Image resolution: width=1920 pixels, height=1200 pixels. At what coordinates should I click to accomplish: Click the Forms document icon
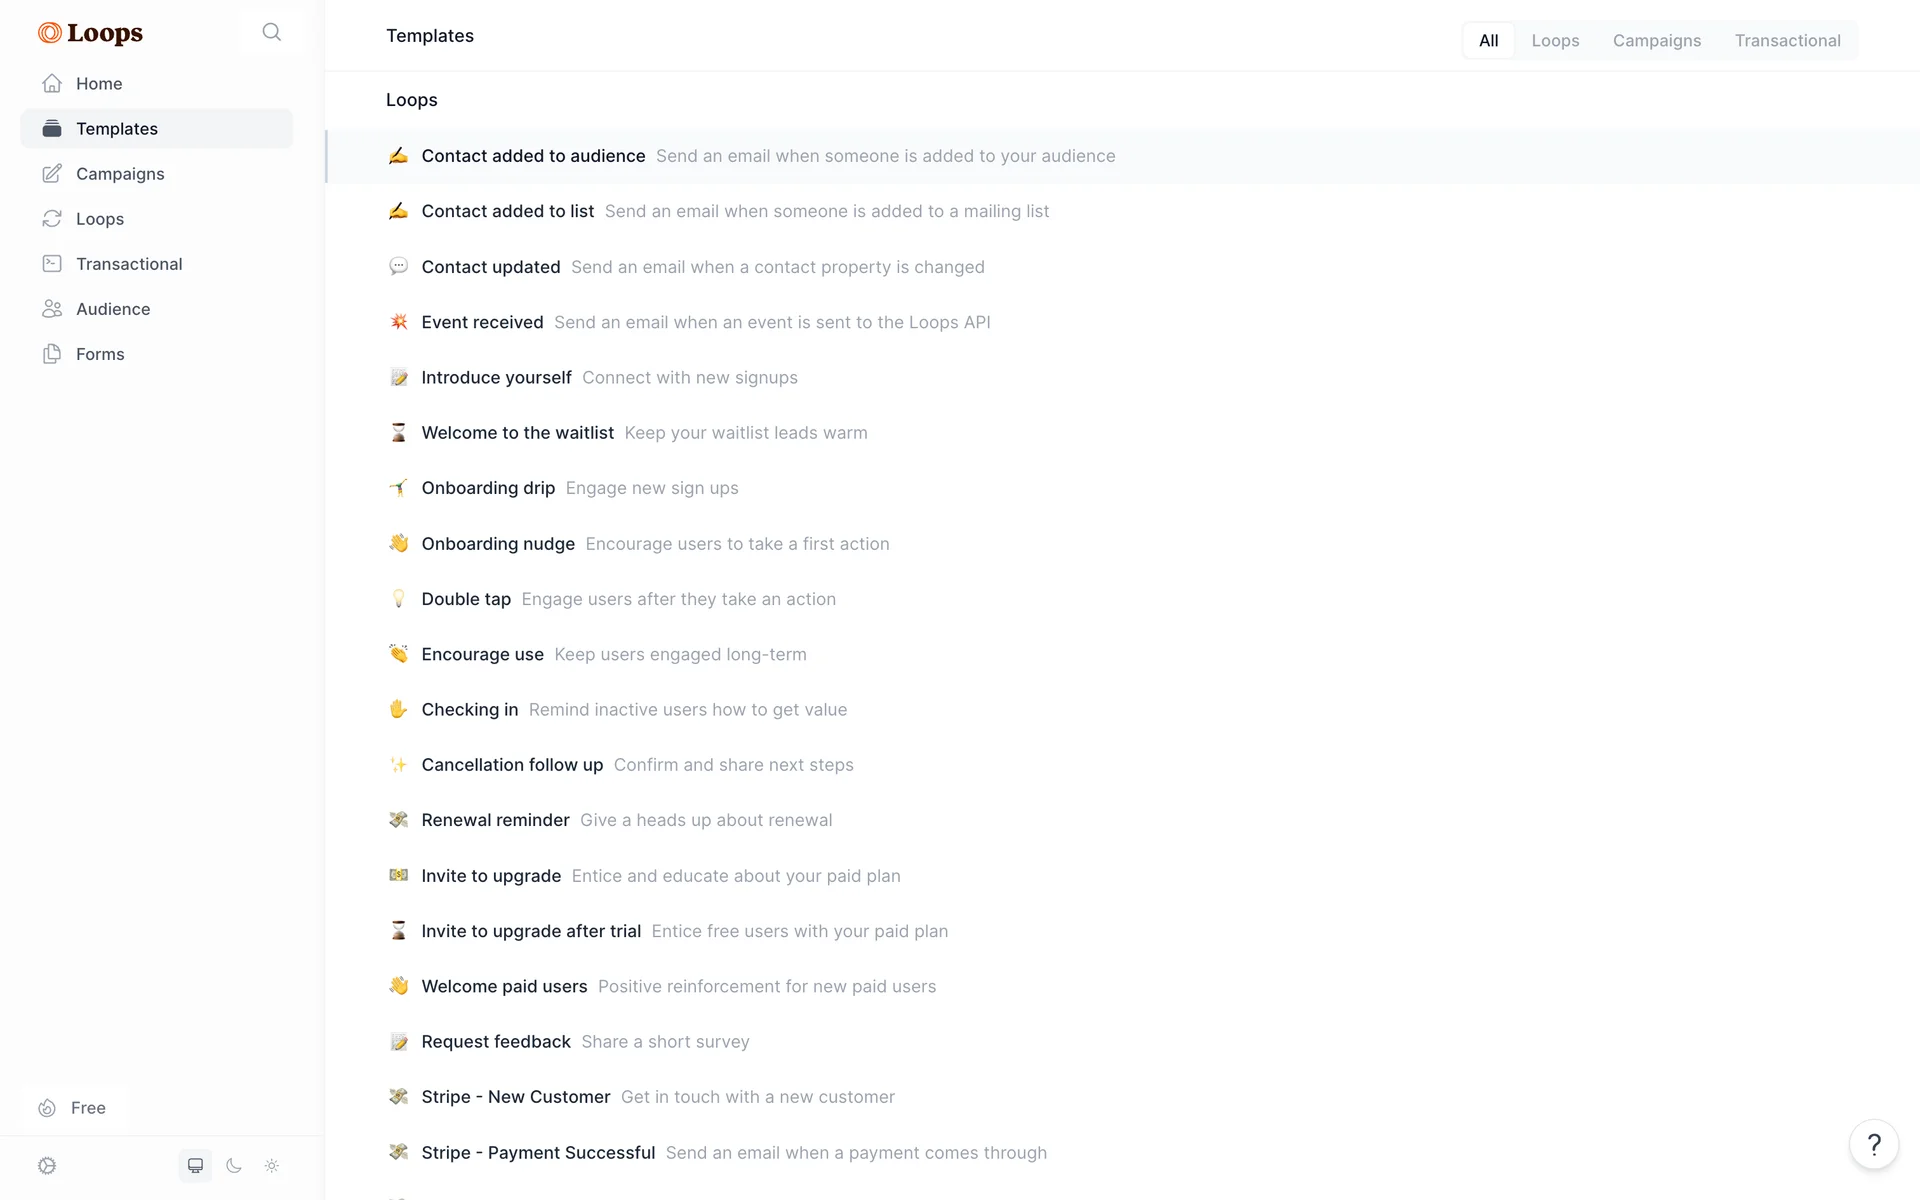pyautogui.click(x=52, y=353)
